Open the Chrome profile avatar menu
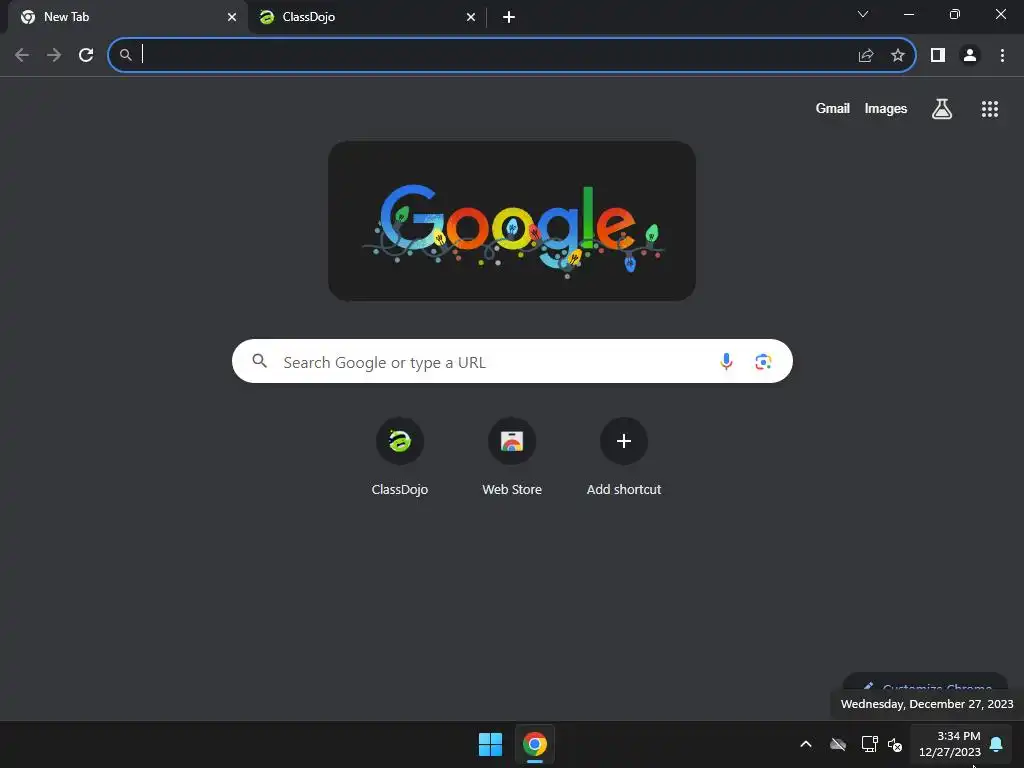The height and width of the screenshot is (768, 1024). pos(970,56)
